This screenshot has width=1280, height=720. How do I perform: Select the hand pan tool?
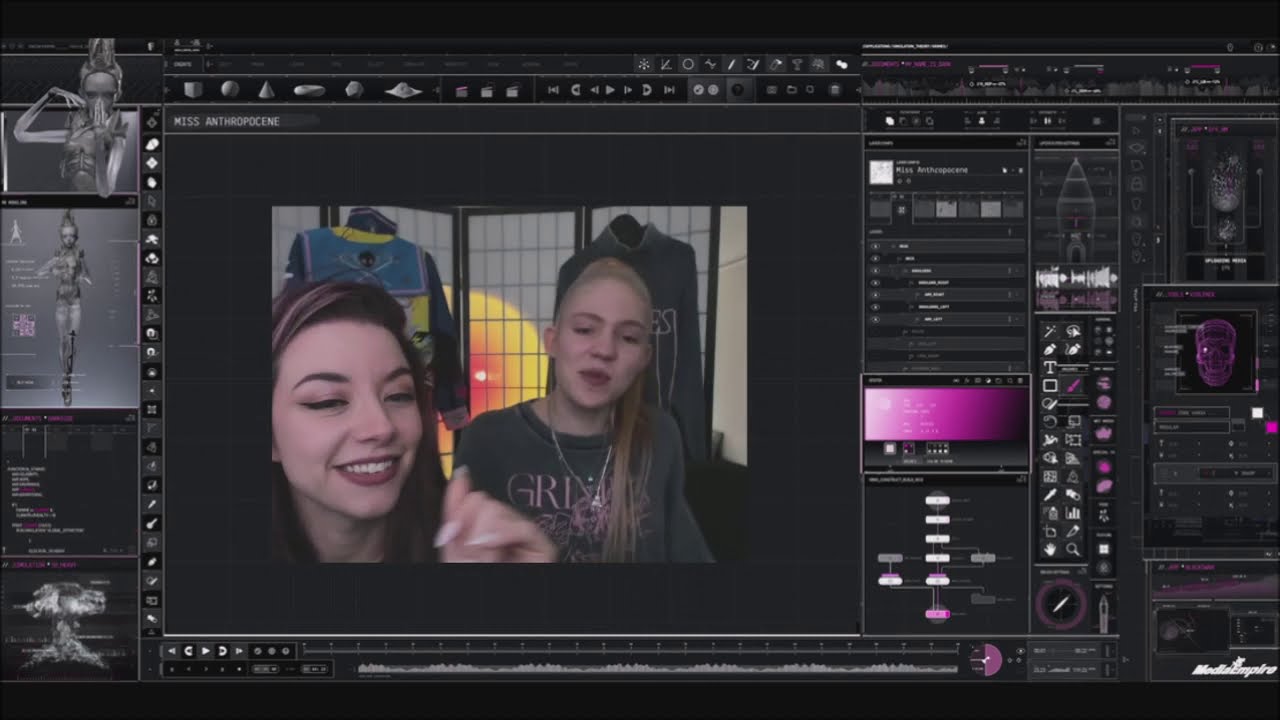1050,549
